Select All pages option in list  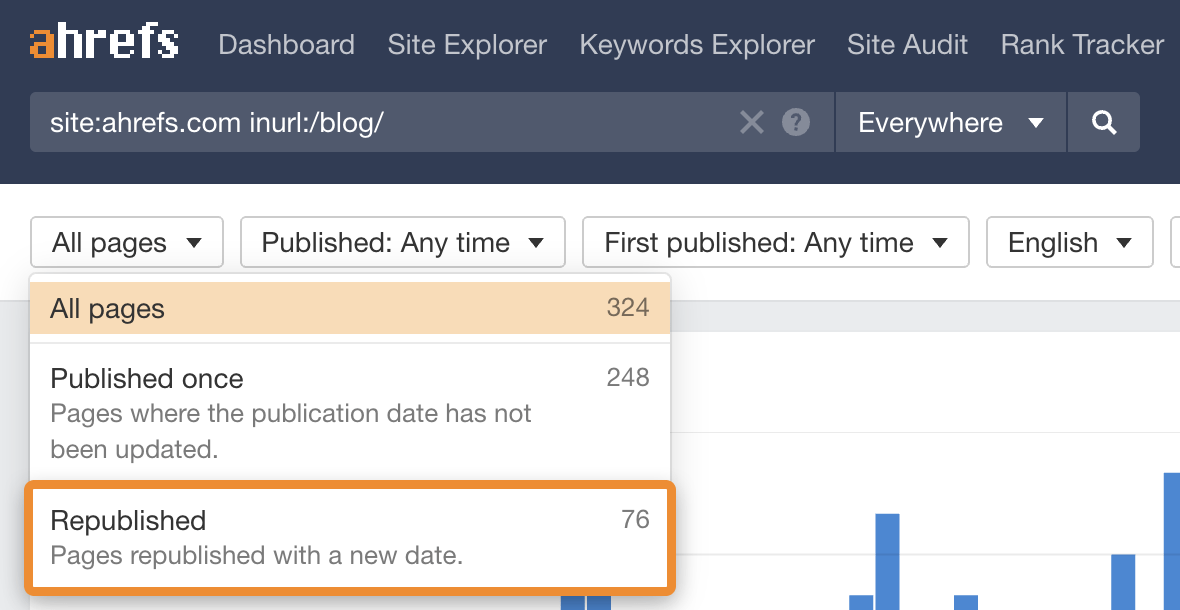pos(350,308)
